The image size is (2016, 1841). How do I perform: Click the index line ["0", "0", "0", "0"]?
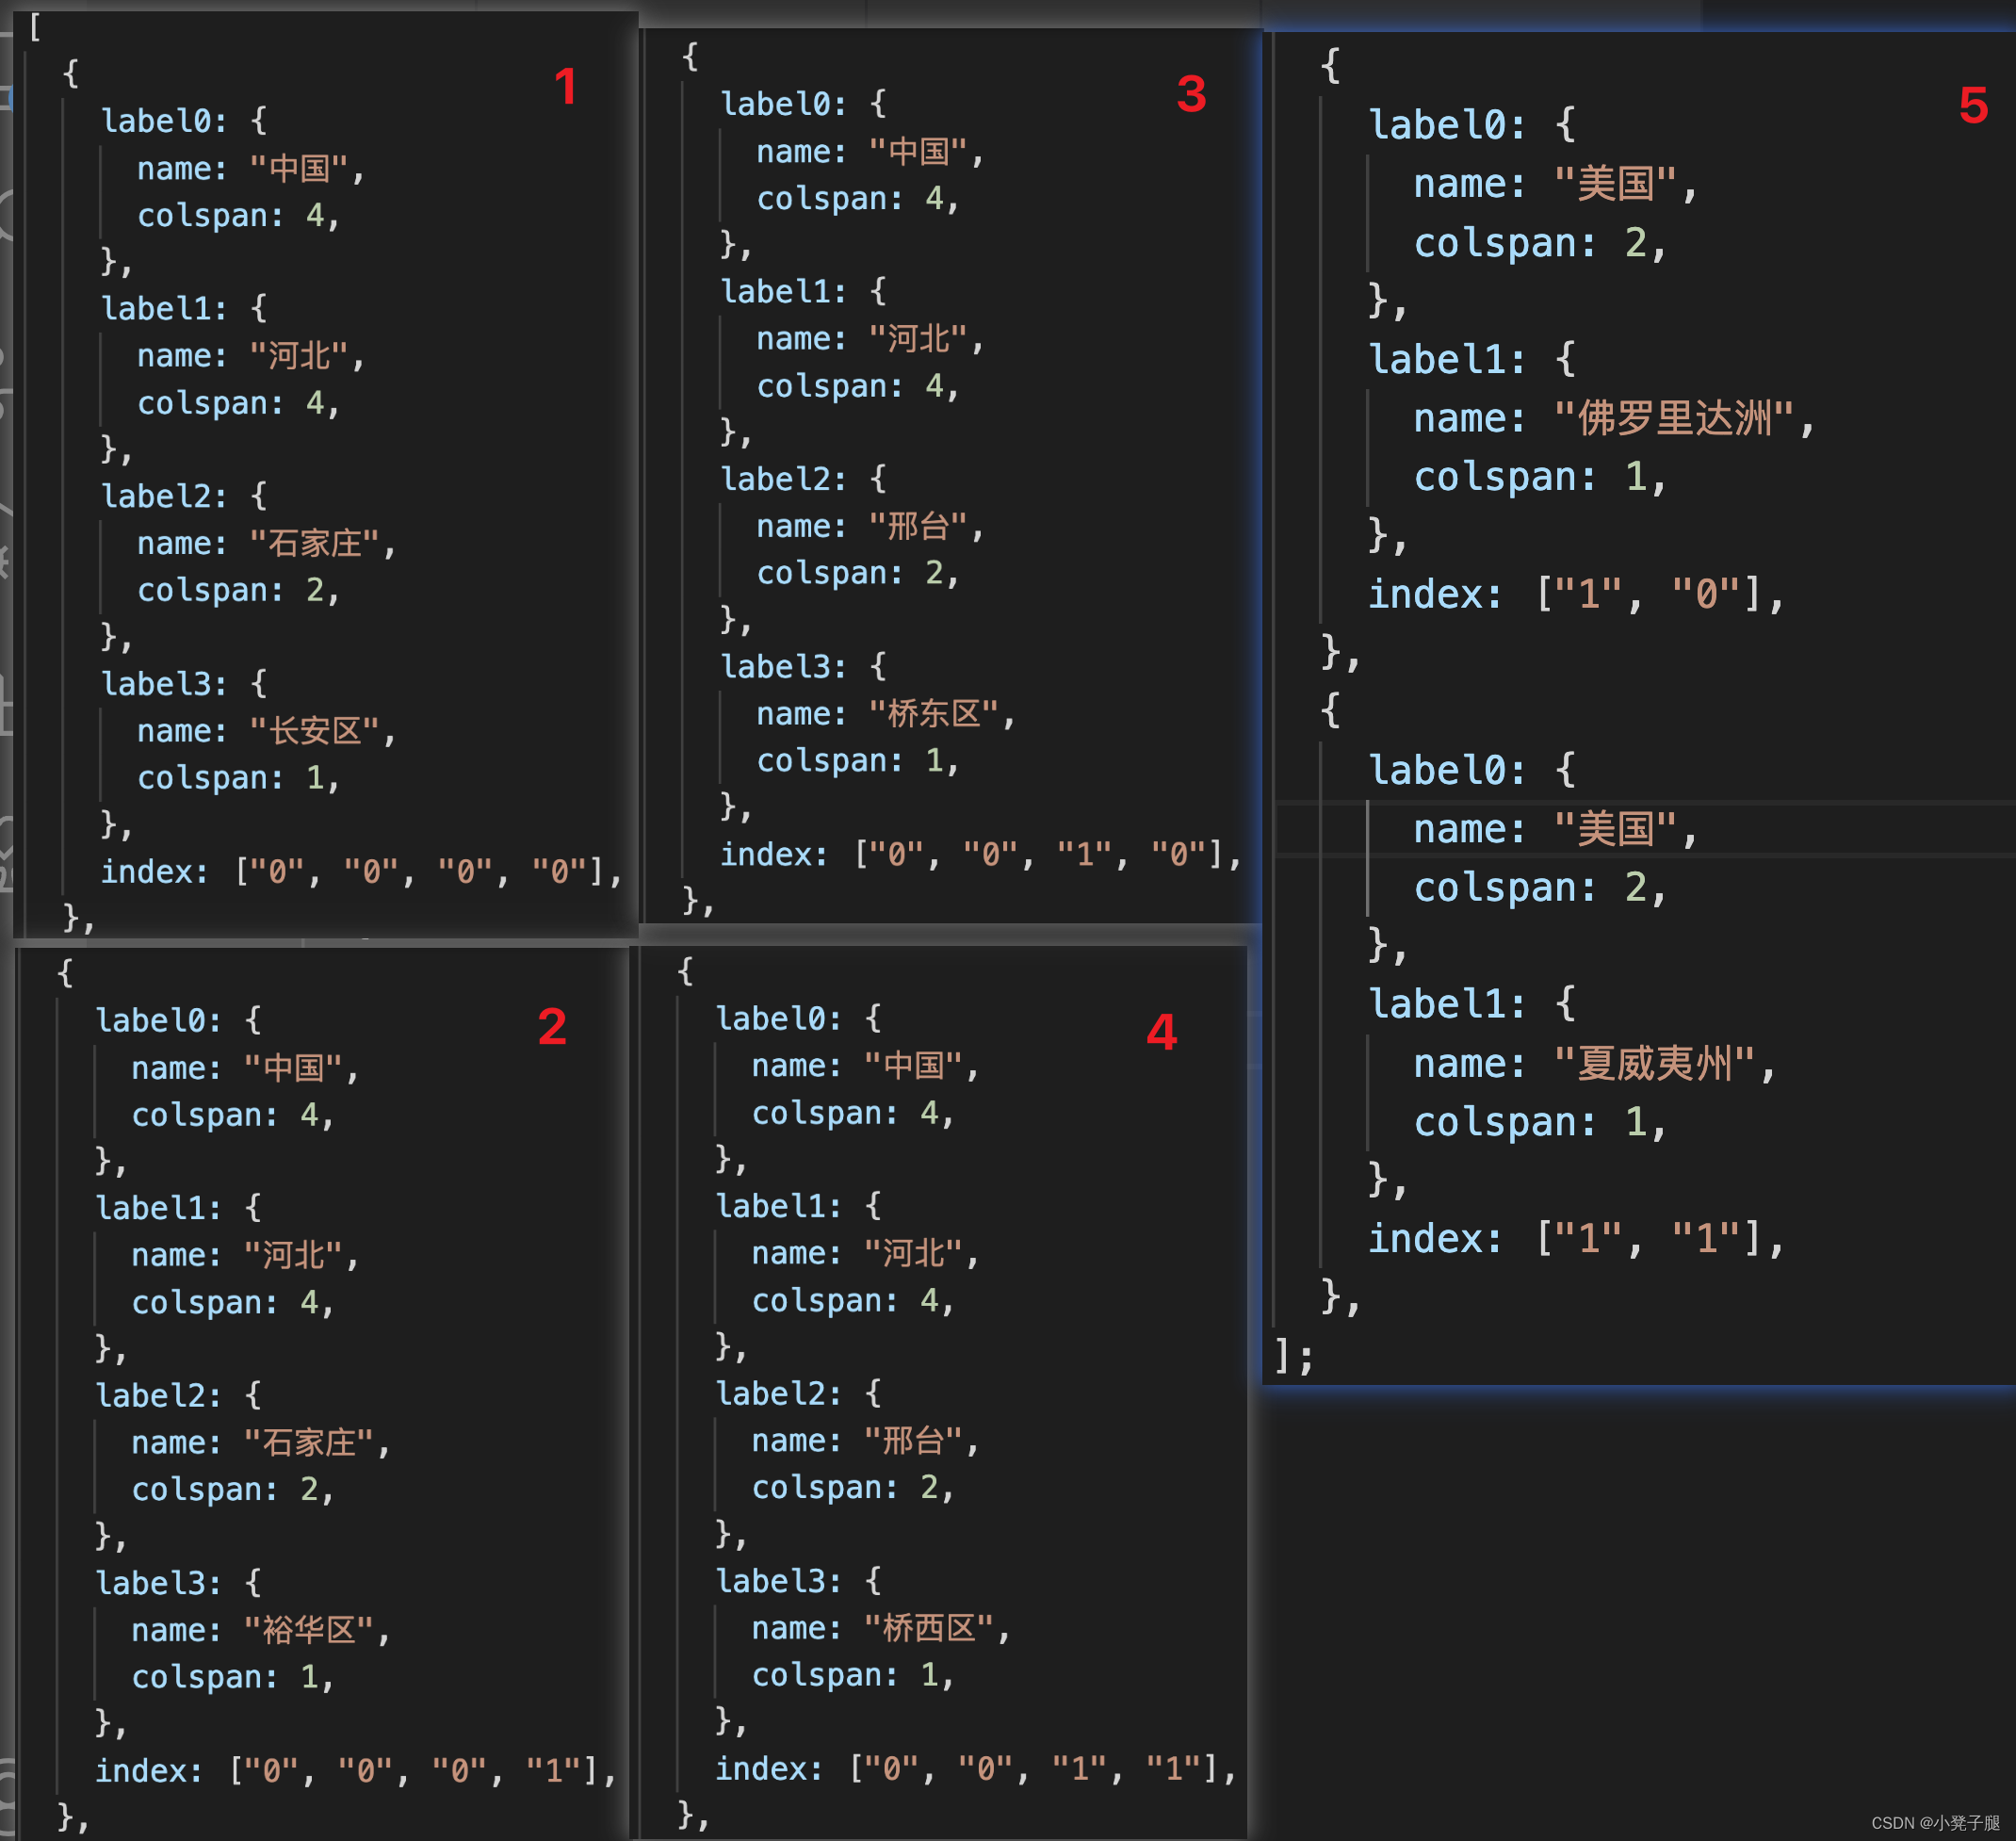(x=361, y=872)
